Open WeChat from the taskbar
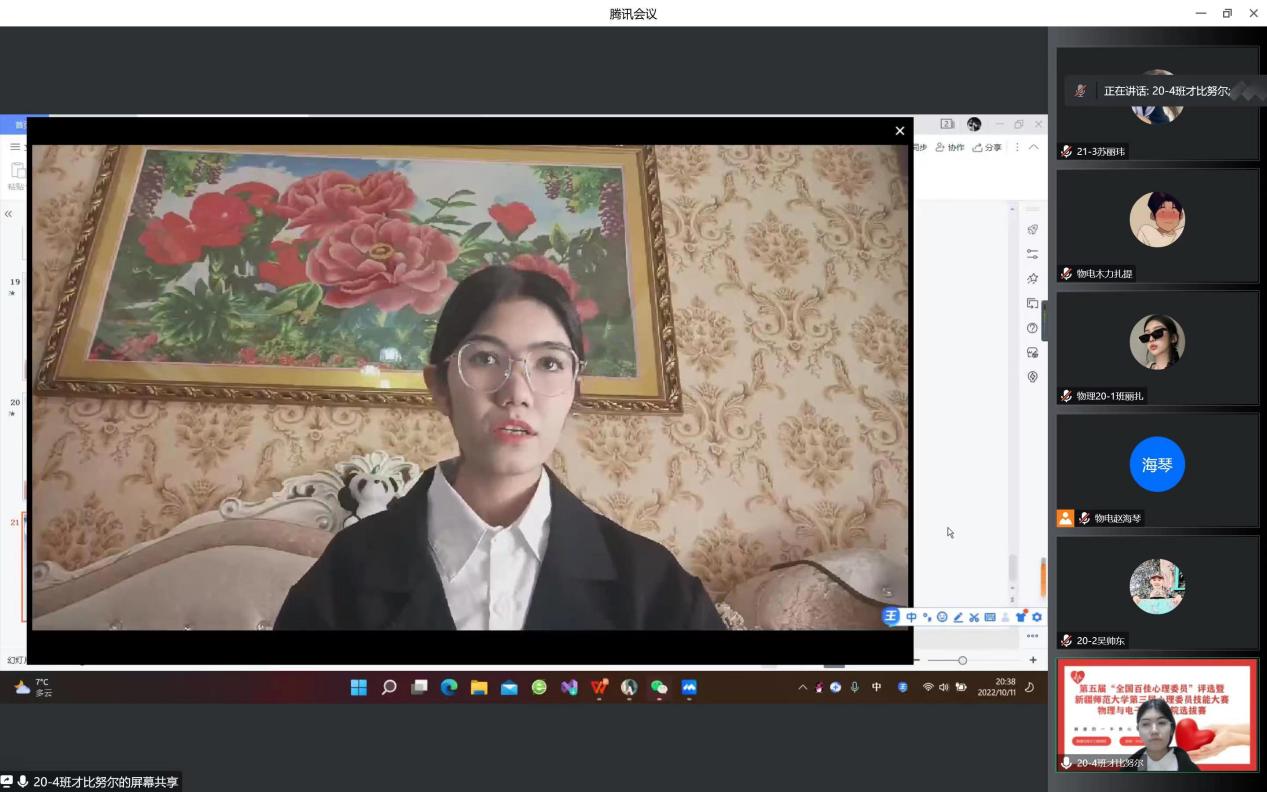The image size is (1267, 792). coord(659,687)
